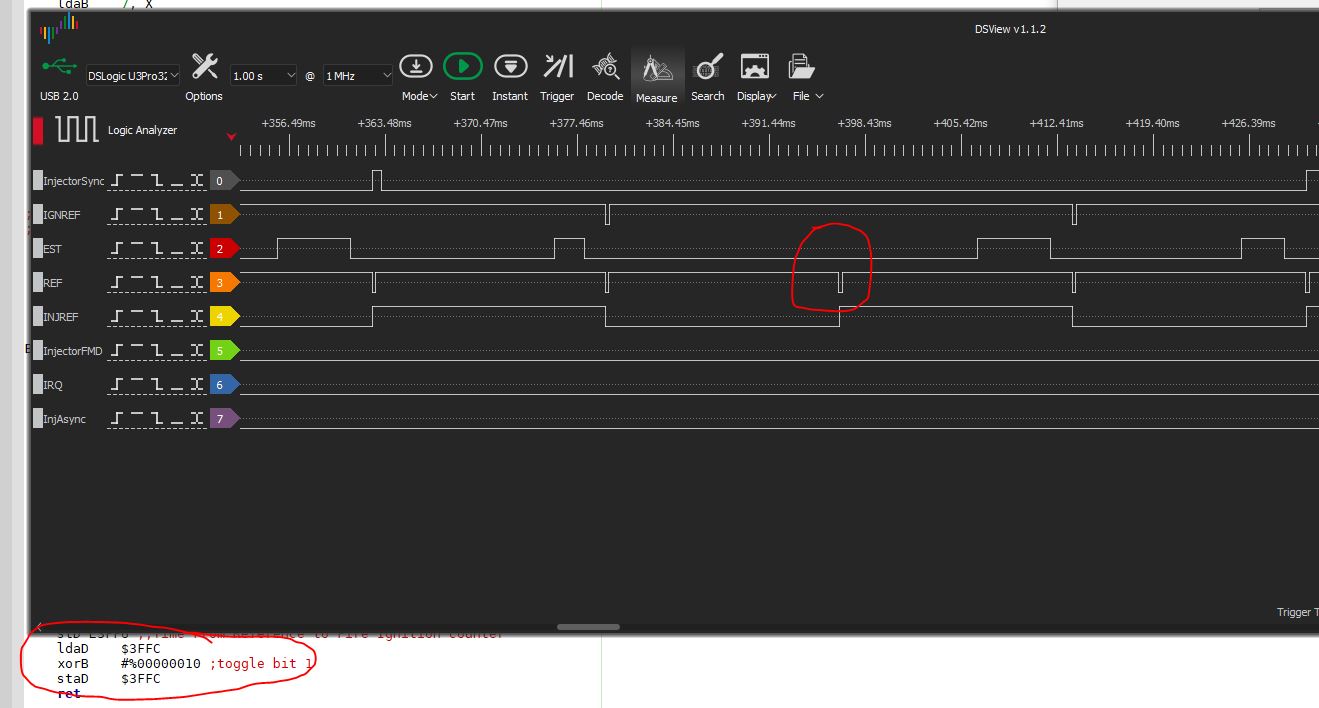Set falling-edge trigger on IGNREF channel
This screenshot has height=708, width=1319.
pyautogui.click(x=157, y=215)
